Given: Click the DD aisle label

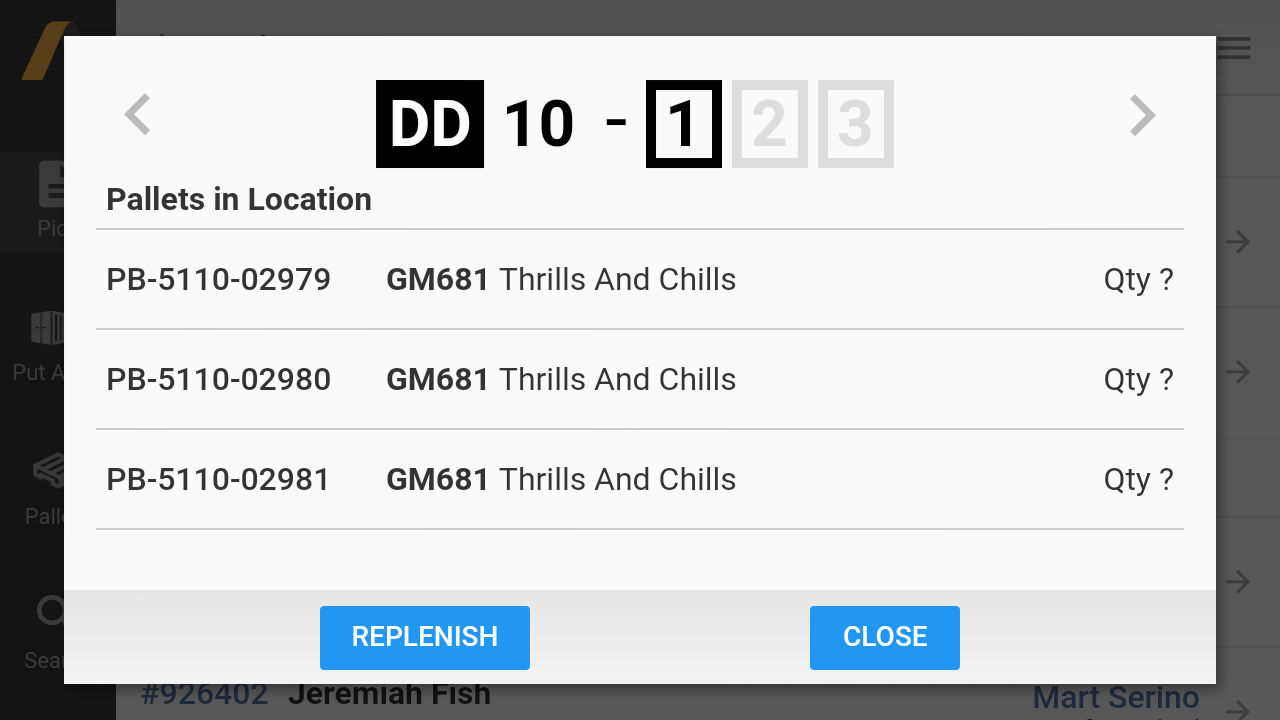Looking at the screenshot, I should click(430, 124).
